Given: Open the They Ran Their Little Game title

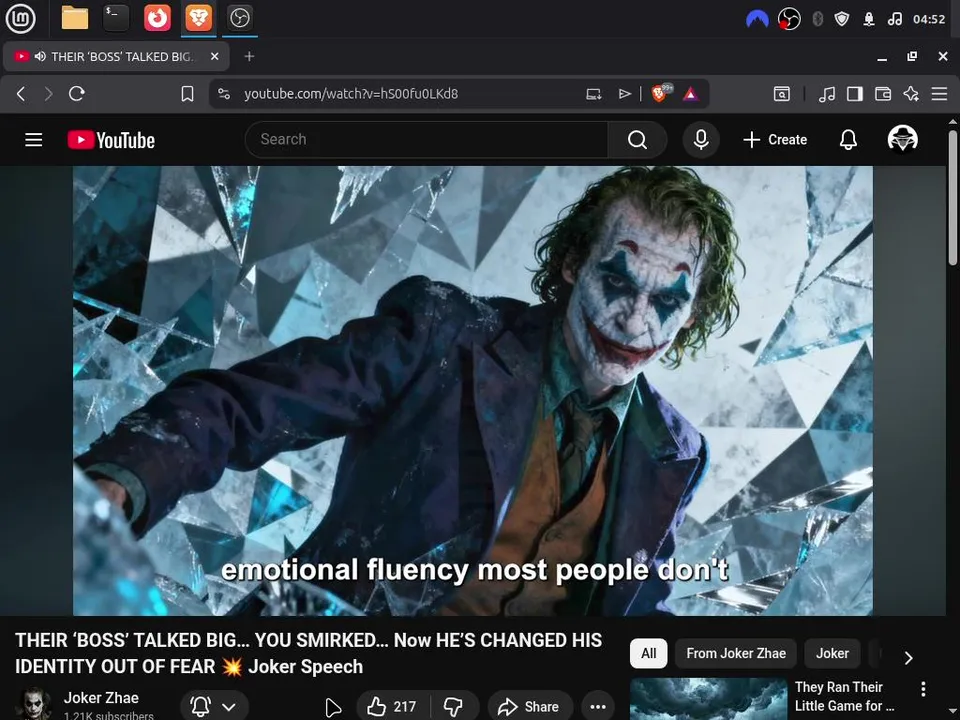Looking at the screenshot, I should (844, 696).
